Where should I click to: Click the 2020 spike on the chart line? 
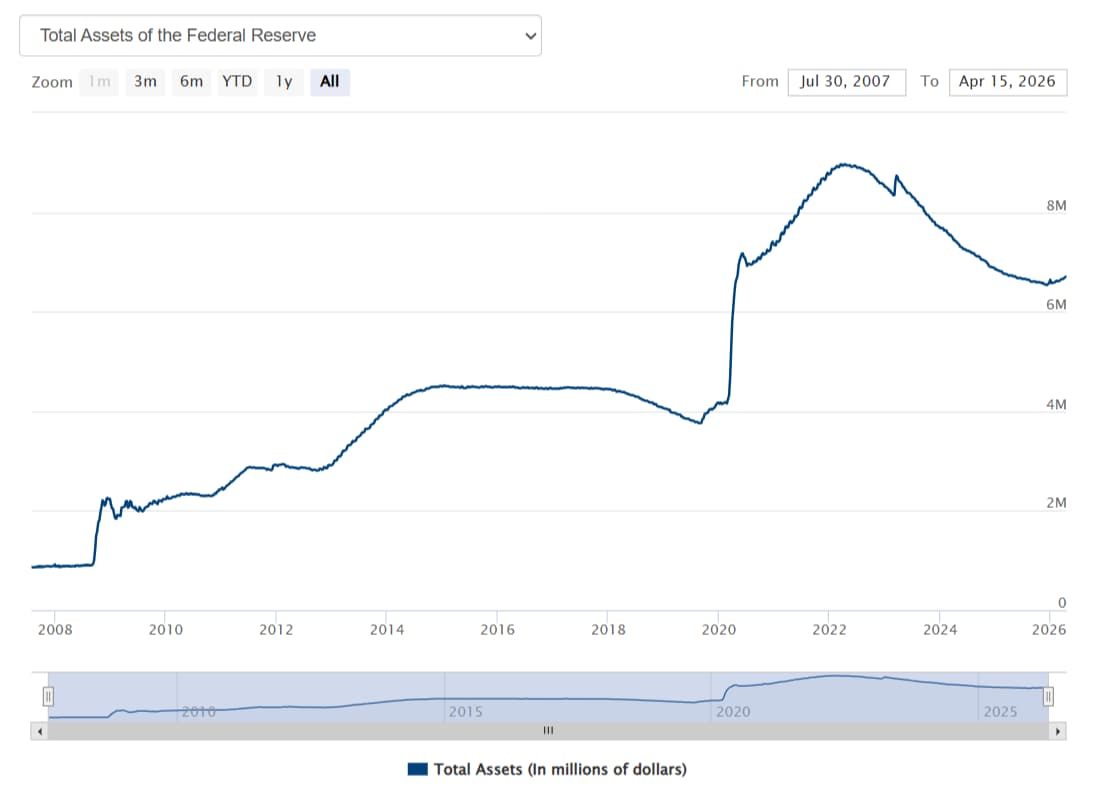coord(742,254)
